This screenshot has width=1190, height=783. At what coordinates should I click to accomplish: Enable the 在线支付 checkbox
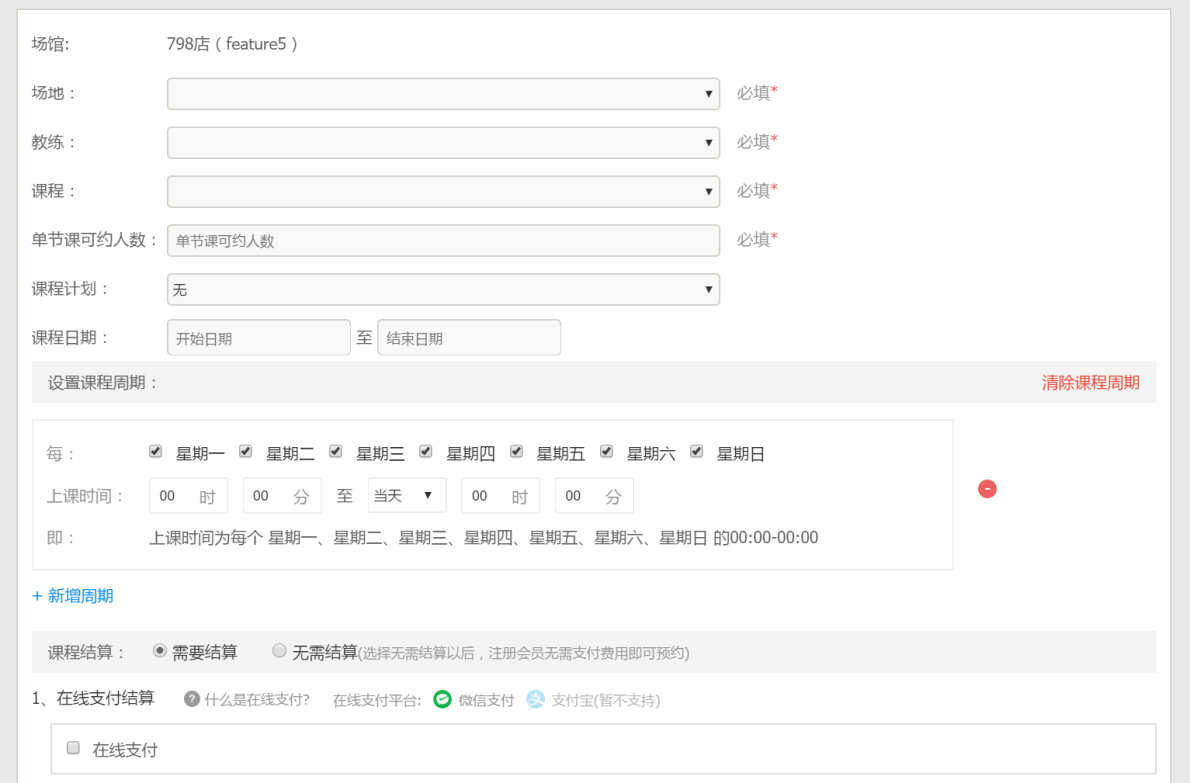click(73, 748)
